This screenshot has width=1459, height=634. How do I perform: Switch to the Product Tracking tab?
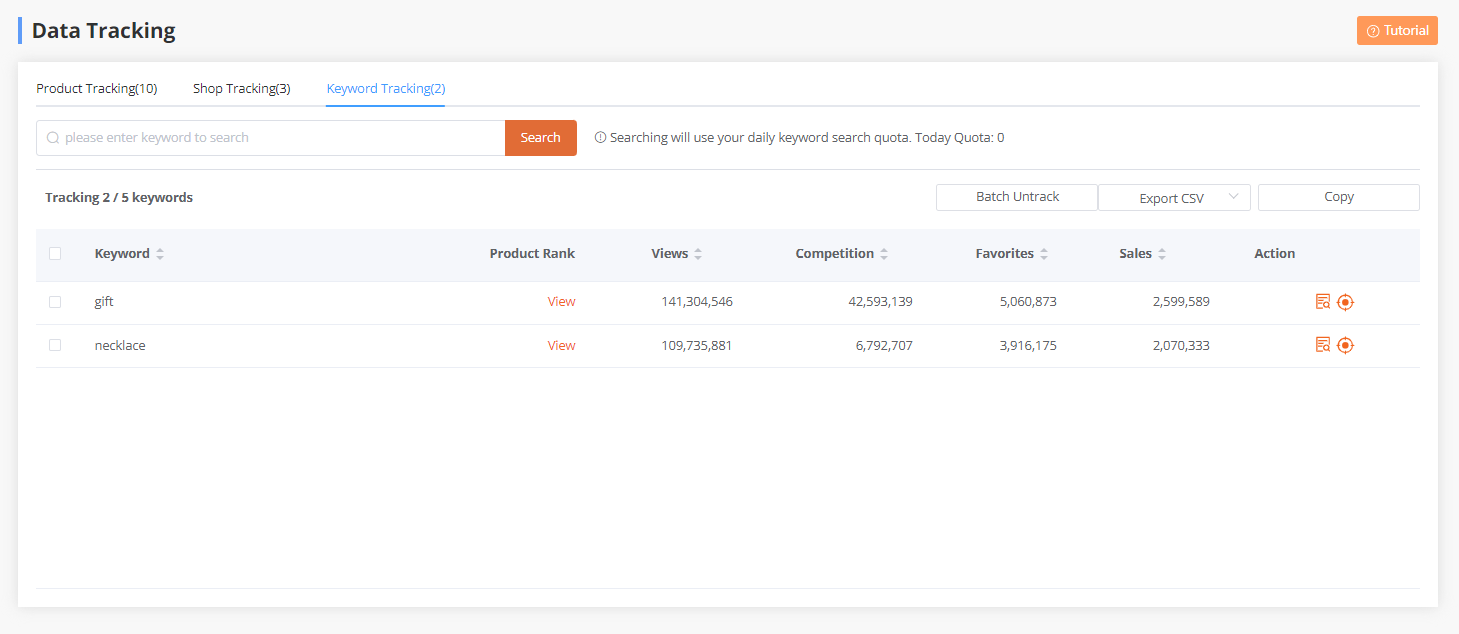pyautogui.click(x=96, y=88)
